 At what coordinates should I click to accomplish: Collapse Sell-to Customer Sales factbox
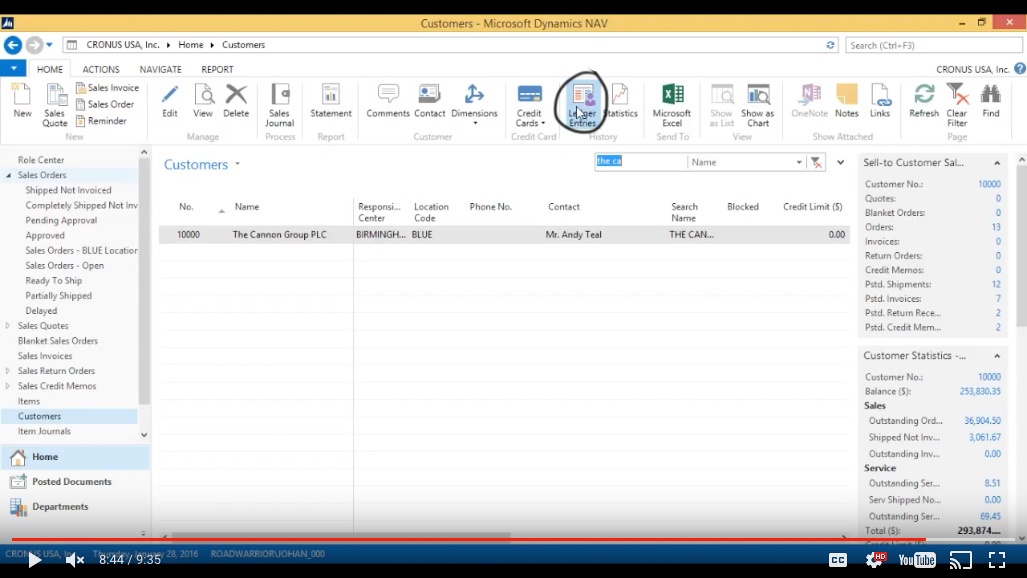997,163
